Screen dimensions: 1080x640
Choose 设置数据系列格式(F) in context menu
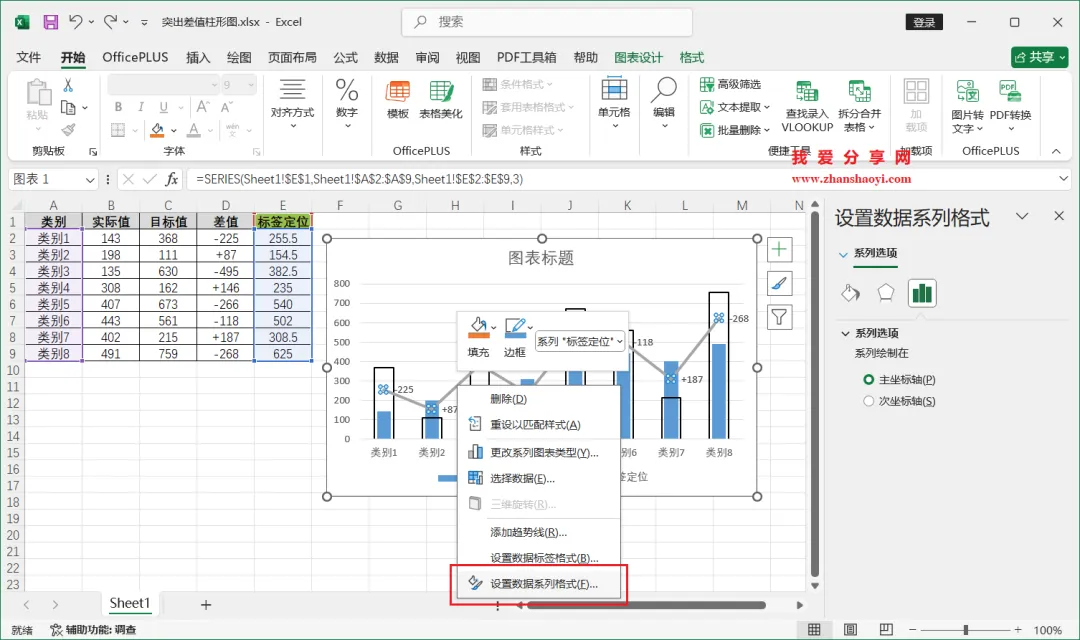click(x=539, y=584)
